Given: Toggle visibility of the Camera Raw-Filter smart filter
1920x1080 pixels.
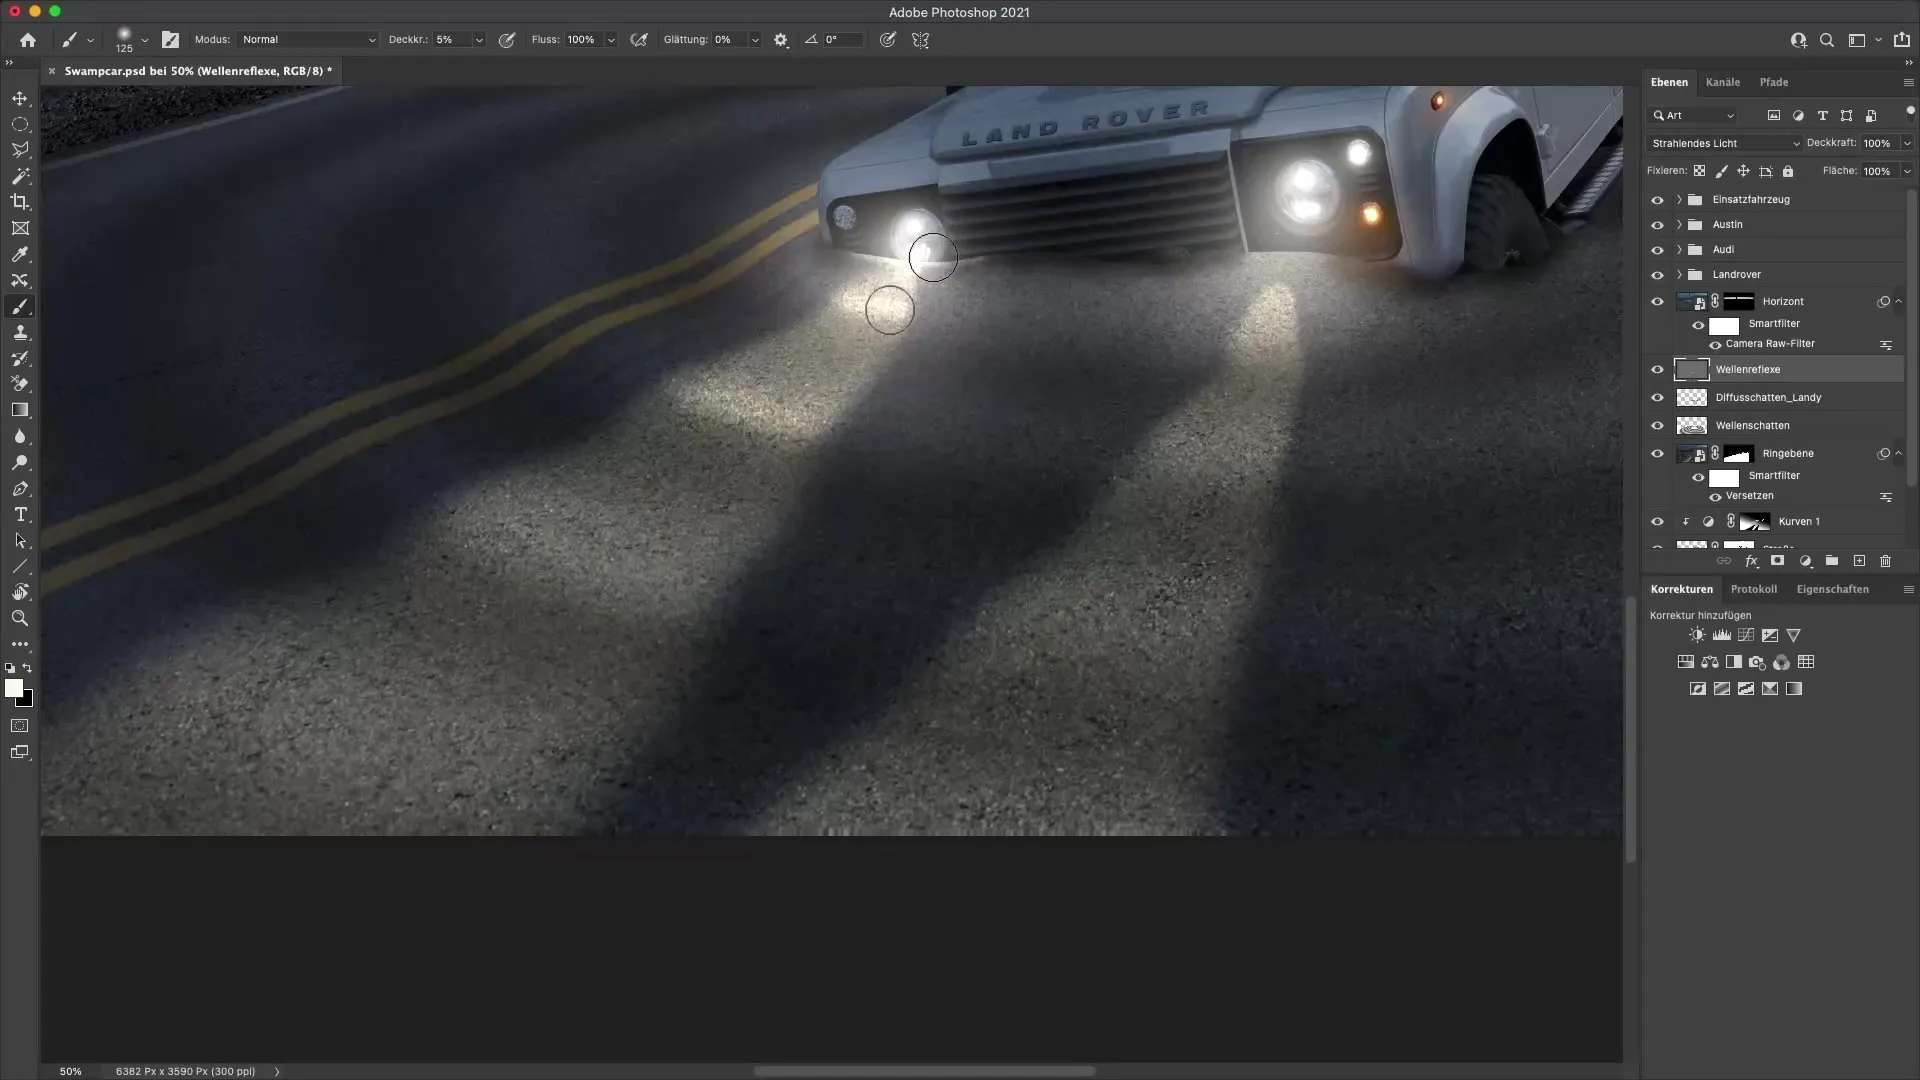Looking at the screenshot, I should pyautogui.click(x=1715, y=344).
